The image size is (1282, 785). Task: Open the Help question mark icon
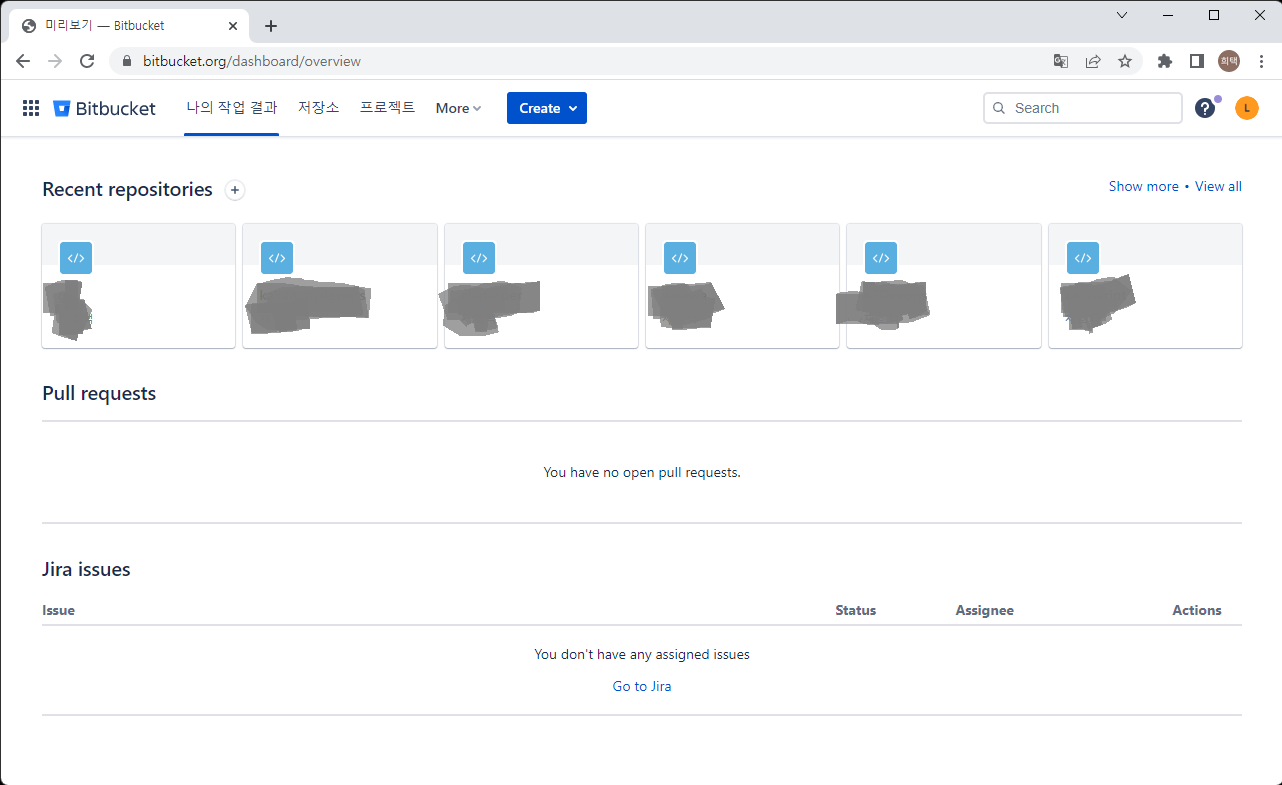click(x=1205, y=108)
